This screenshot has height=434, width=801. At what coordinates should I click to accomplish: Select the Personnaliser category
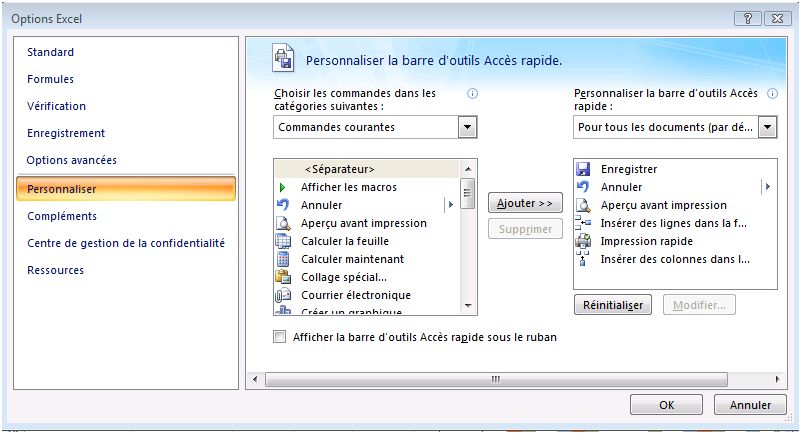126,188
